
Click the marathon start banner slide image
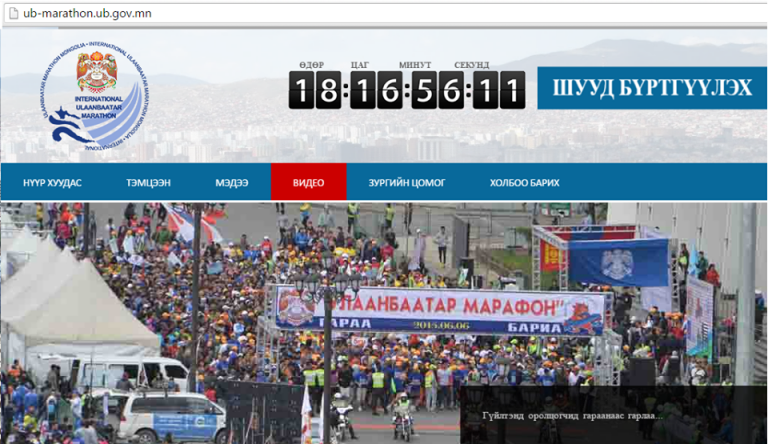point(384,323)
